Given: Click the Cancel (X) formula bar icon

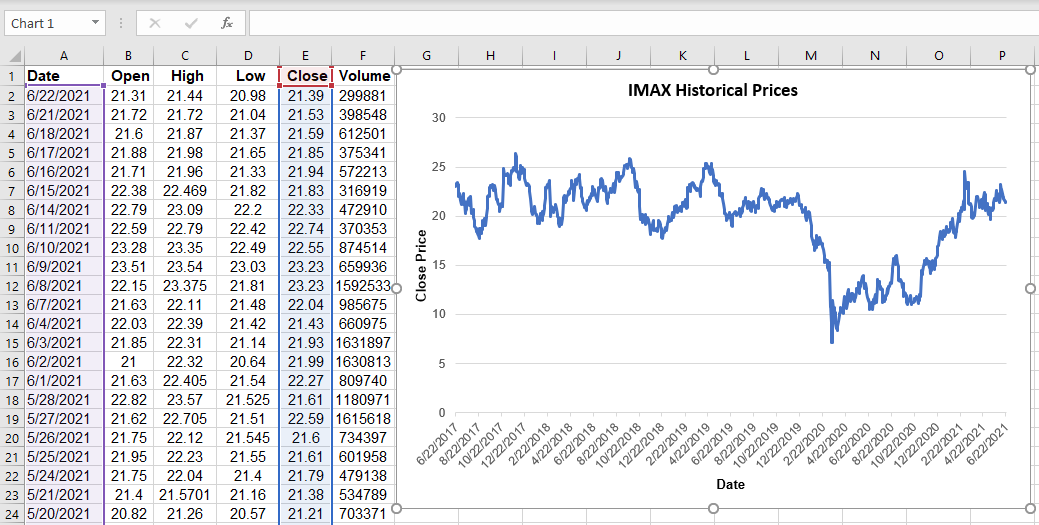Looking at the screenshot, I should point(155,24).
